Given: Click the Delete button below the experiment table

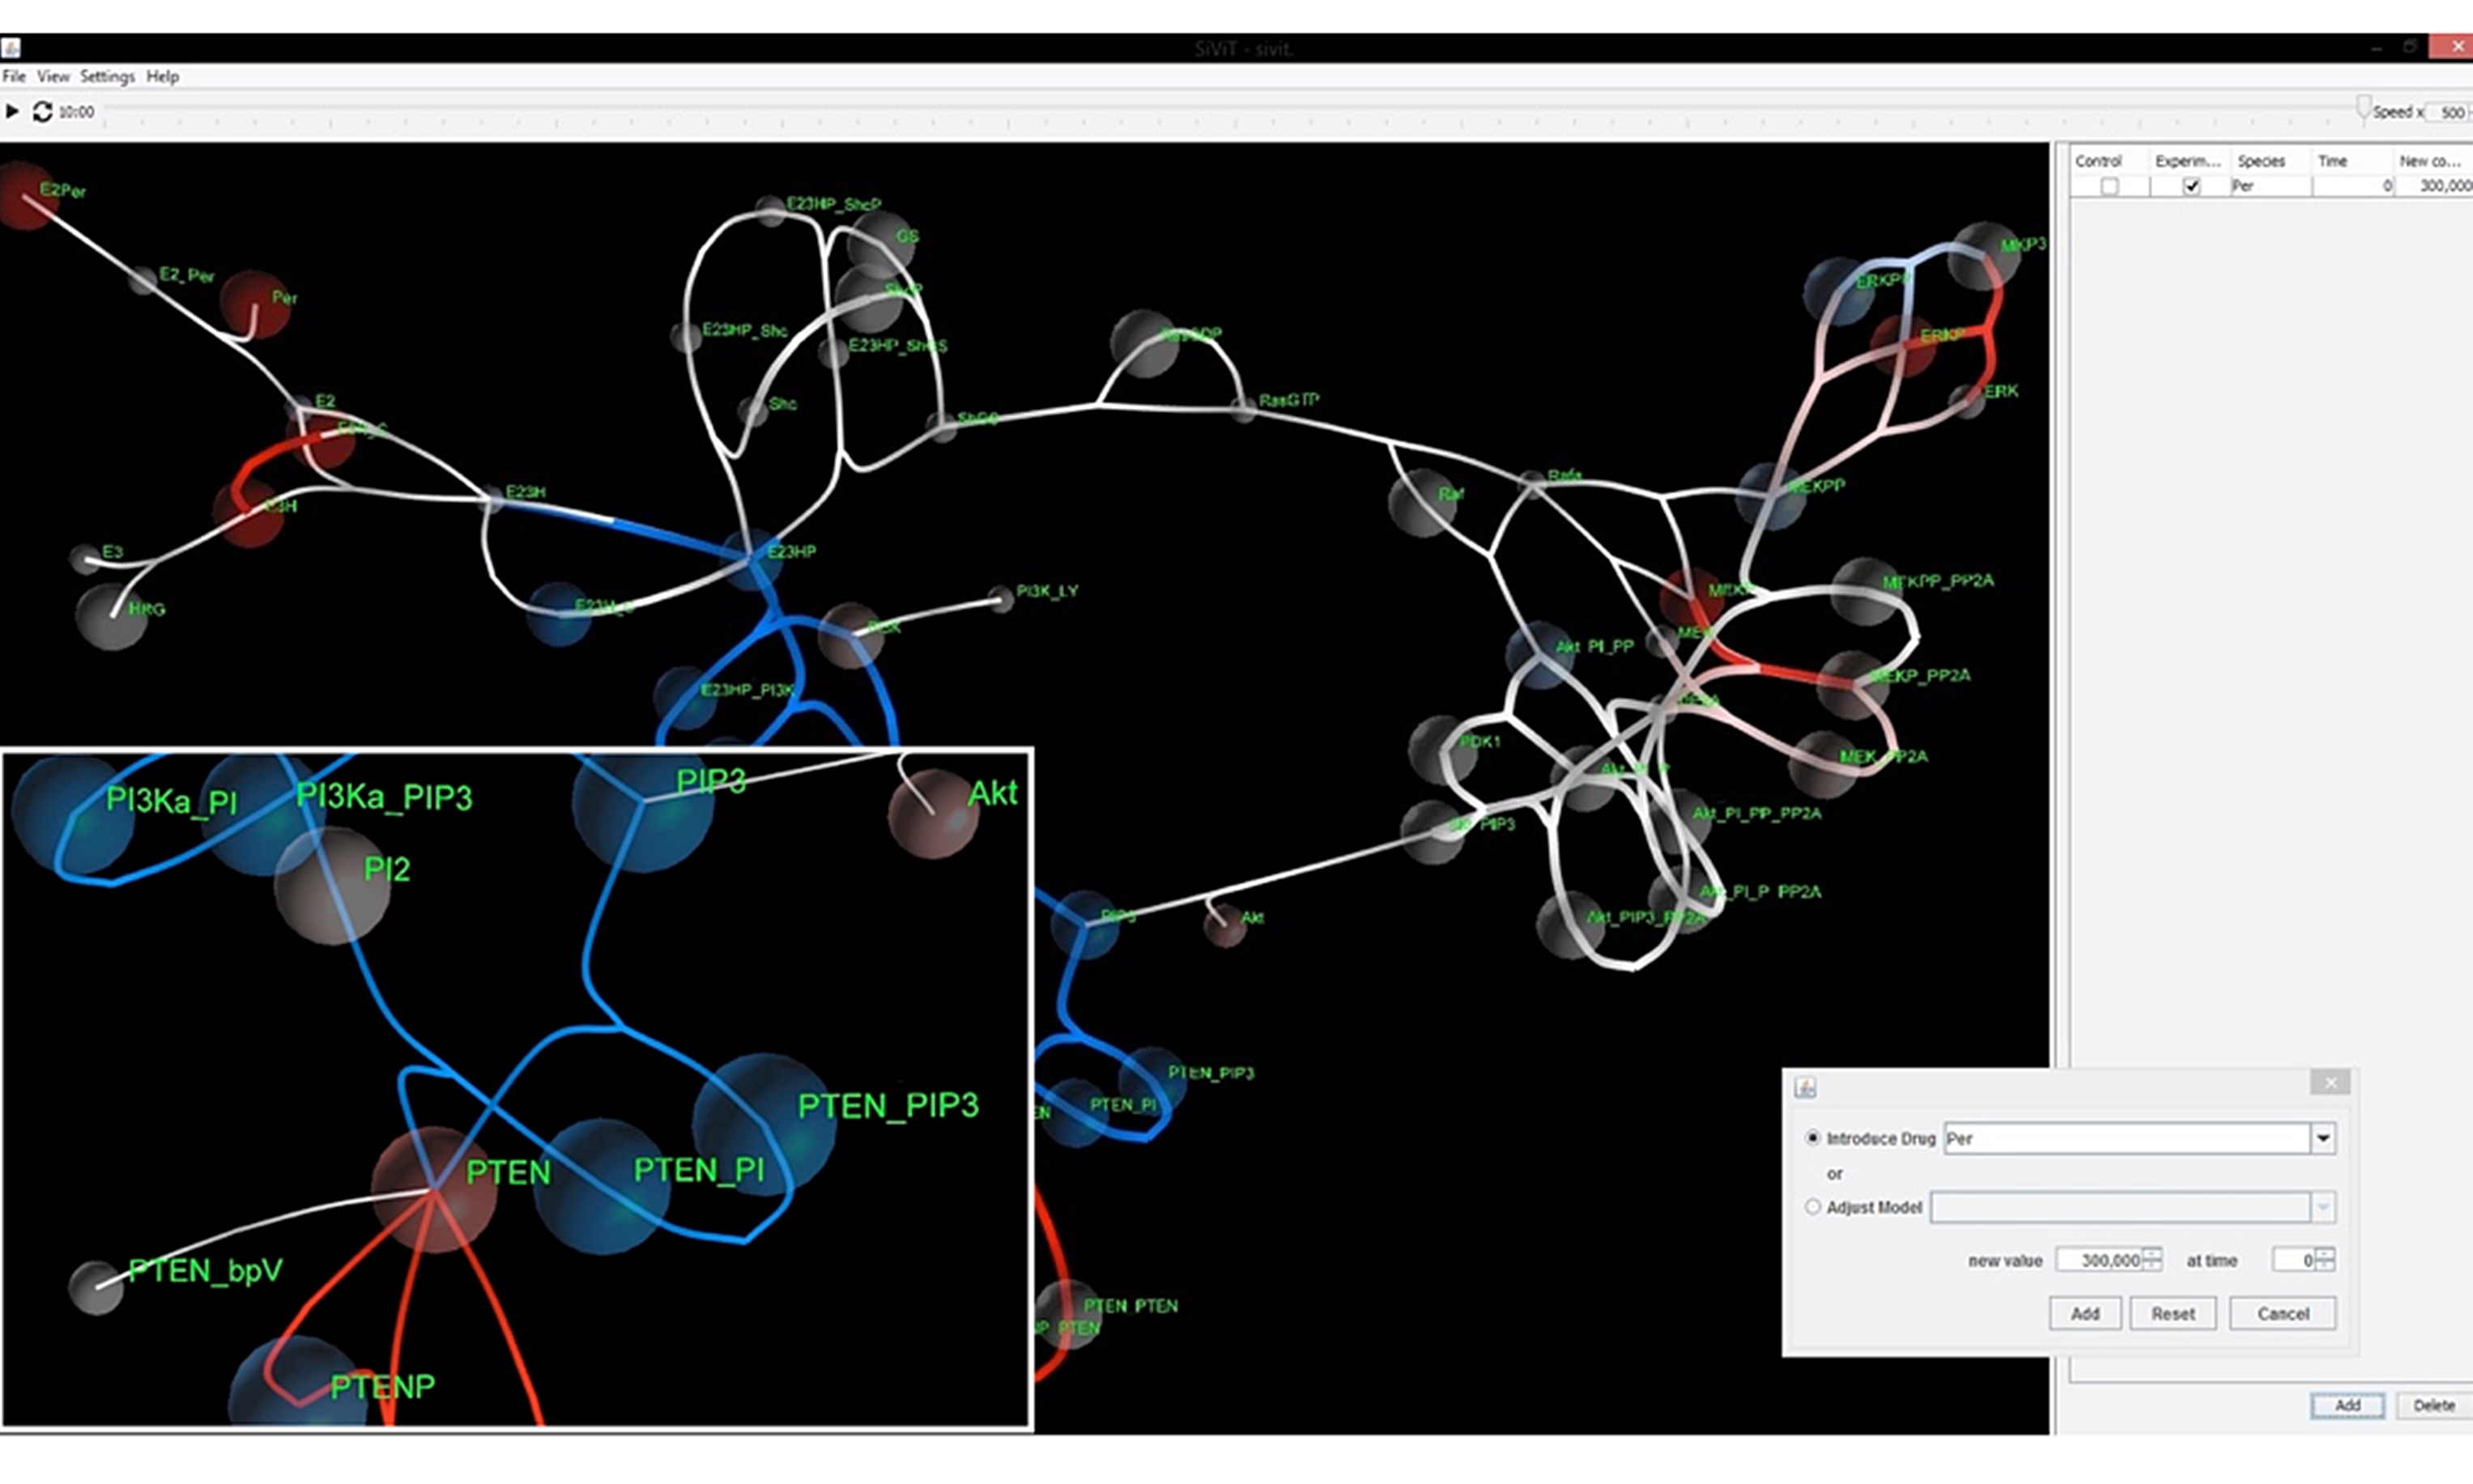Looking at the screenshot, I should pos(2434,1405).
